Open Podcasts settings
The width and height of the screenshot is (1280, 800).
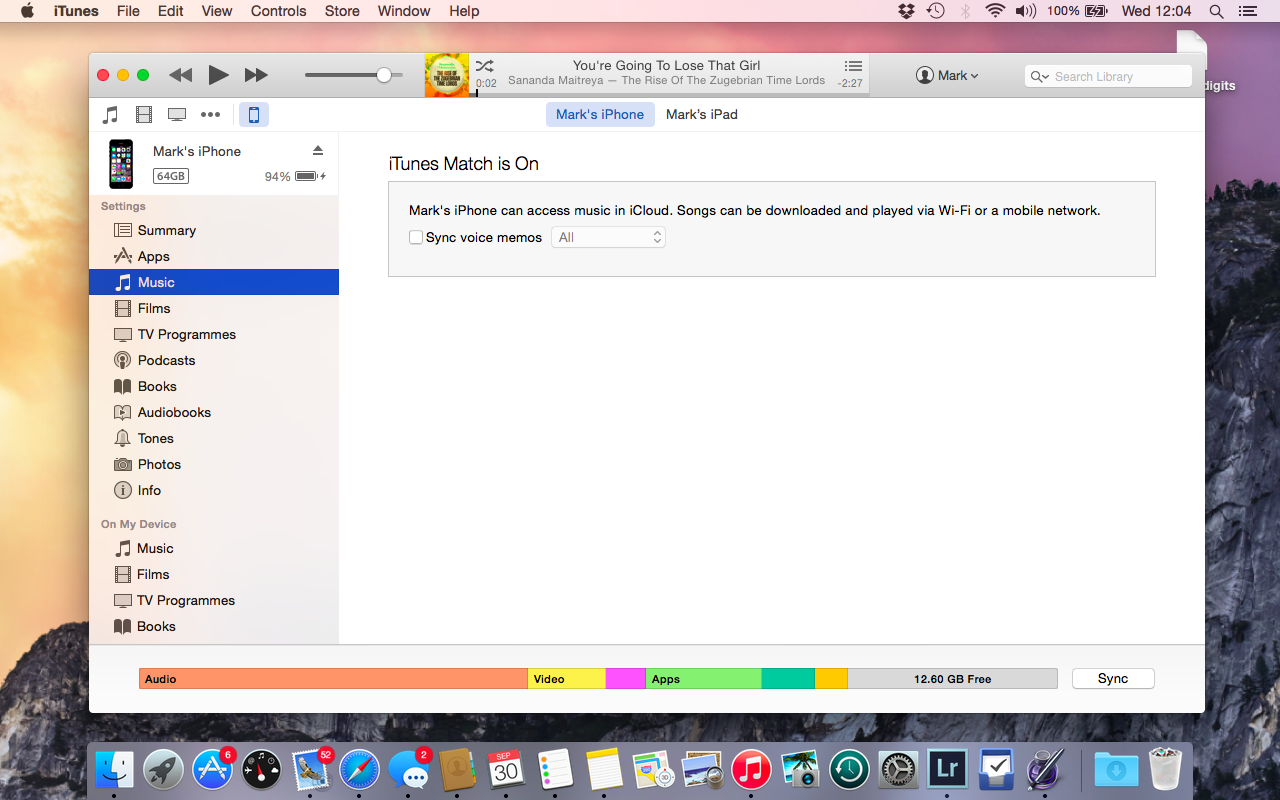point(214,360)
